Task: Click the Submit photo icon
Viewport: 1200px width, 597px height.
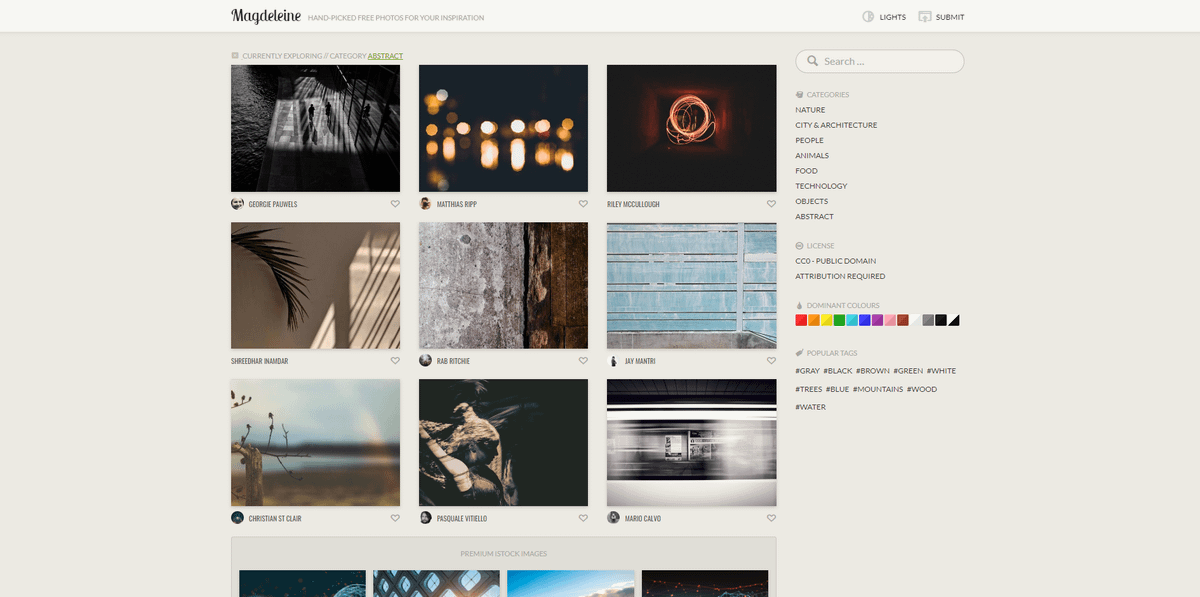Action: pyautogui.click(x=925, y=17)
